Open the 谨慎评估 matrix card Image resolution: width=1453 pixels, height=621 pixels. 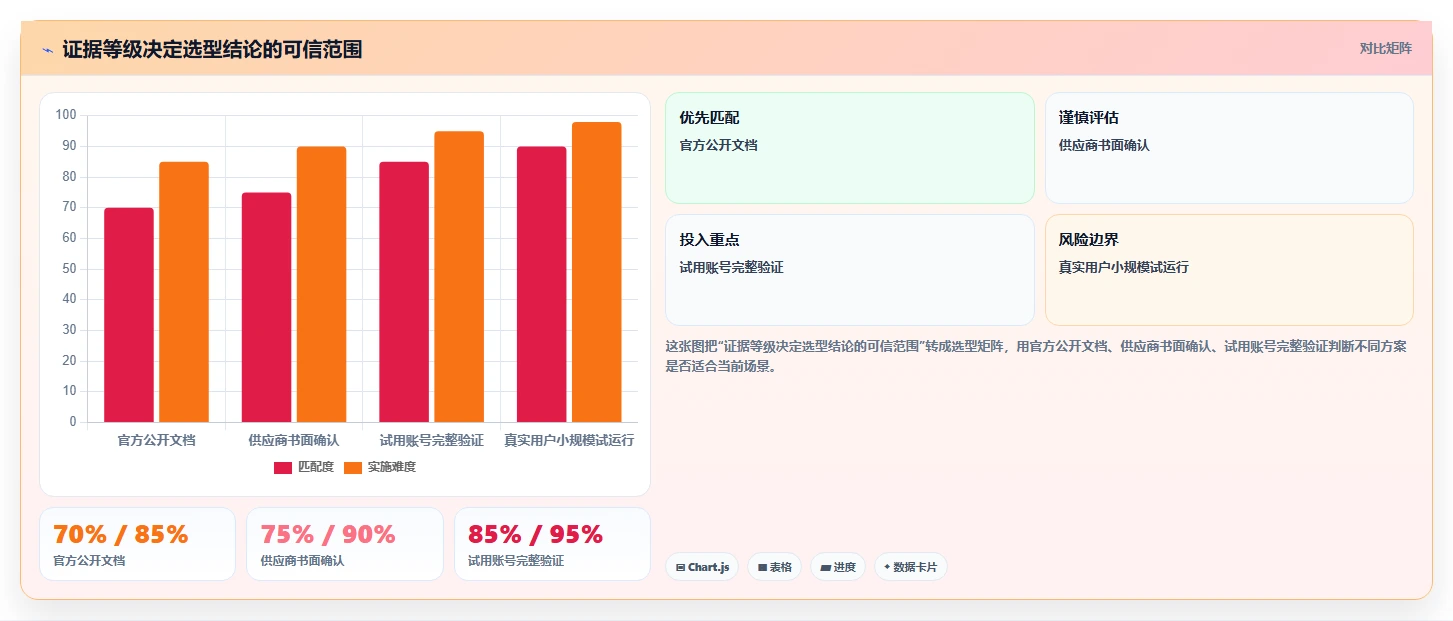pos(1229,148)
